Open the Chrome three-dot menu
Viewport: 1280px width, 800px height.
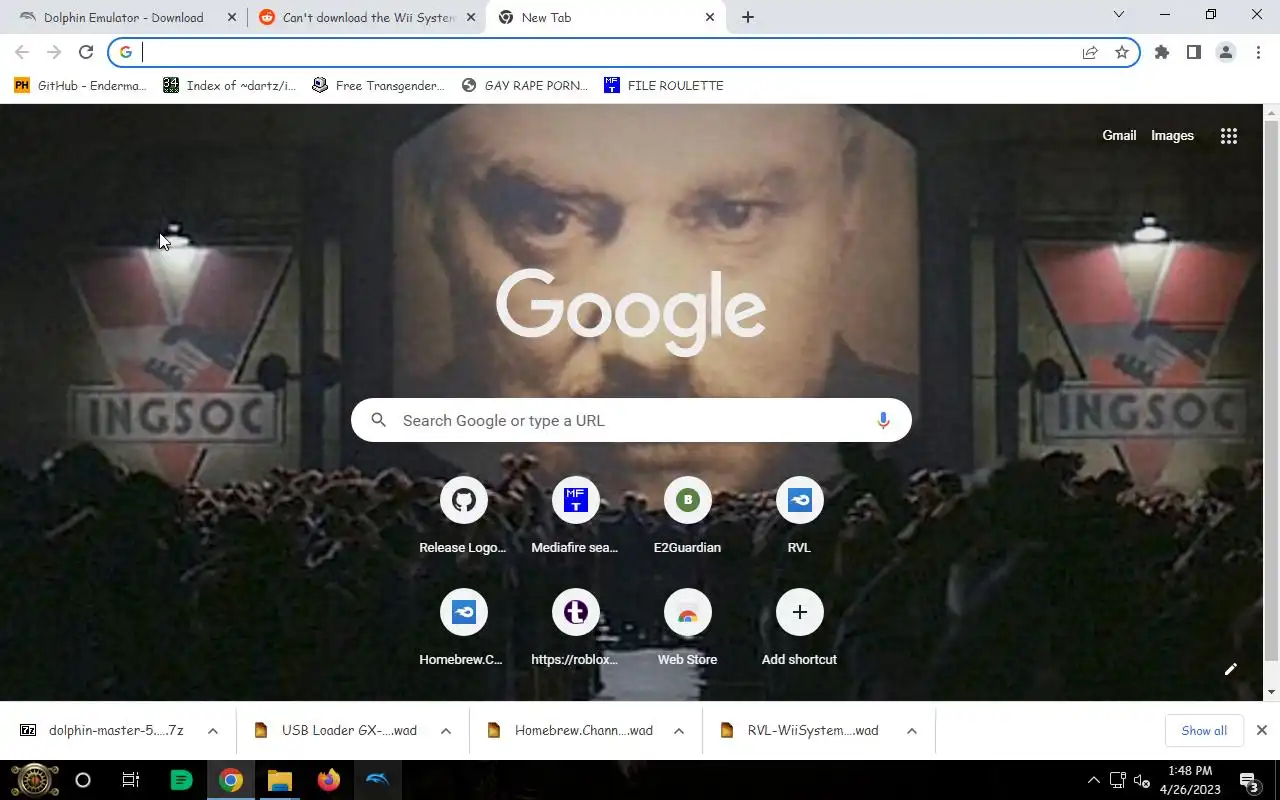coord(1258,53)
